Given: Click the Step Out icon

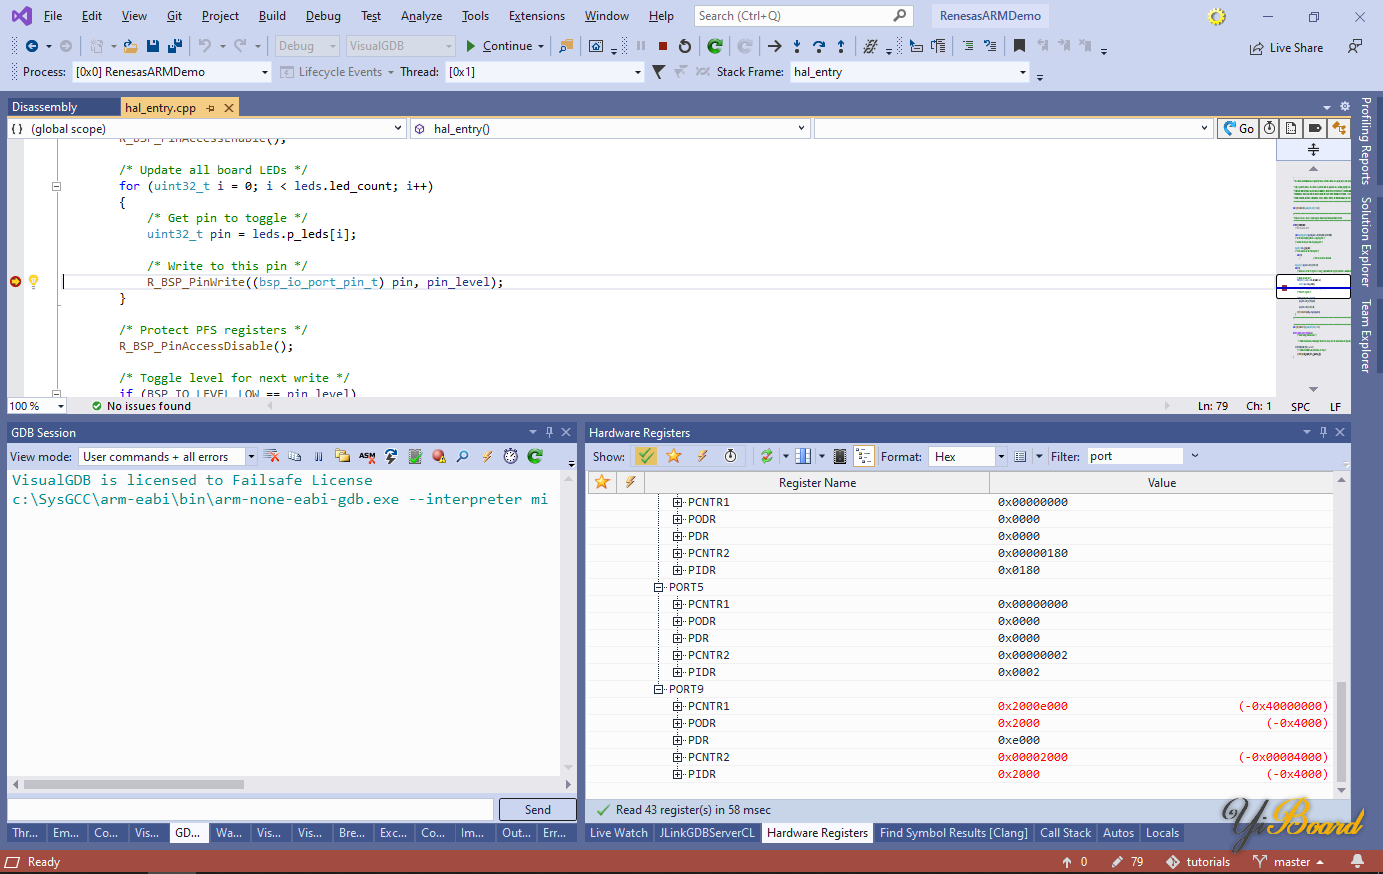Looking at the screenshot, I should click(x=841, y=46).
